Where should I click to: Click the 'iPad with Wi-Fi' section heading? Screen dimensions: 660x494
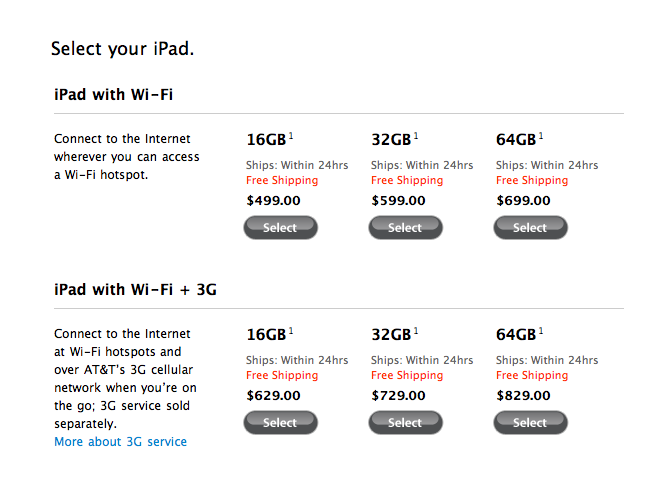click(x=116, y=95)
